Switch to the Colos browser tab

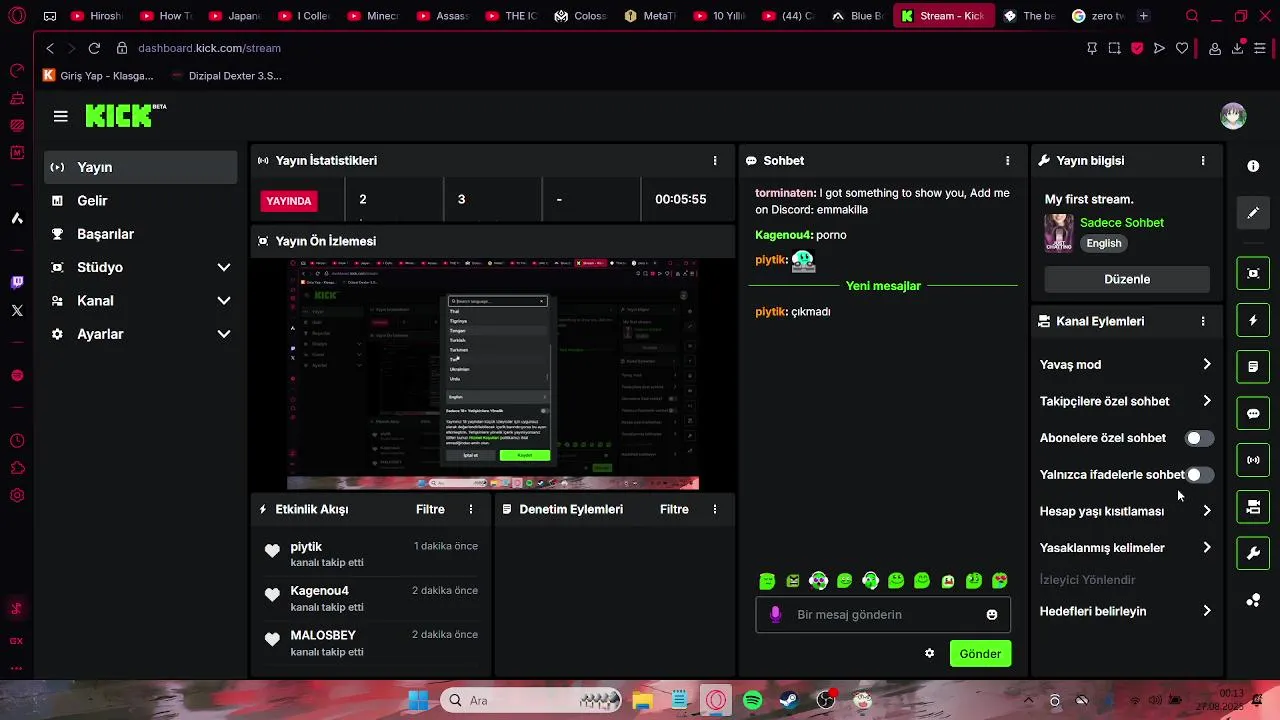click(x=580, y=16)
